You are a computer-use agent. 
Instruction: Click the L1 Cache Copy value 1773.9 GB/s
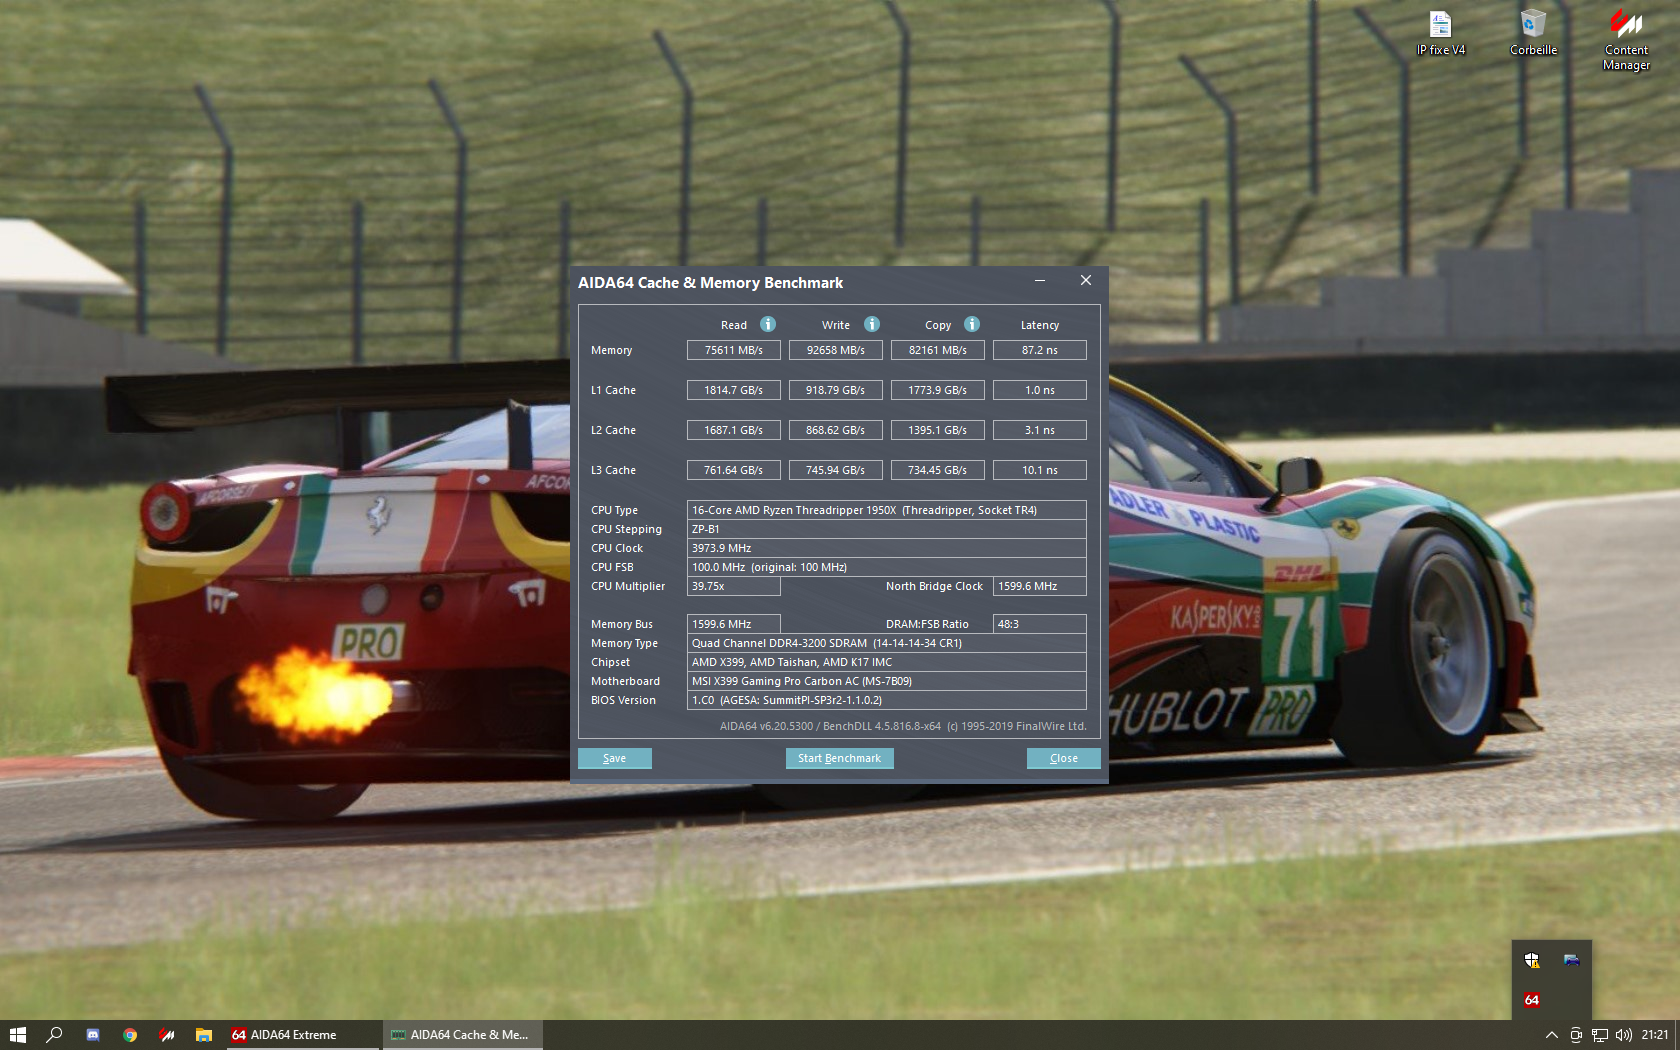coord(938,390)
